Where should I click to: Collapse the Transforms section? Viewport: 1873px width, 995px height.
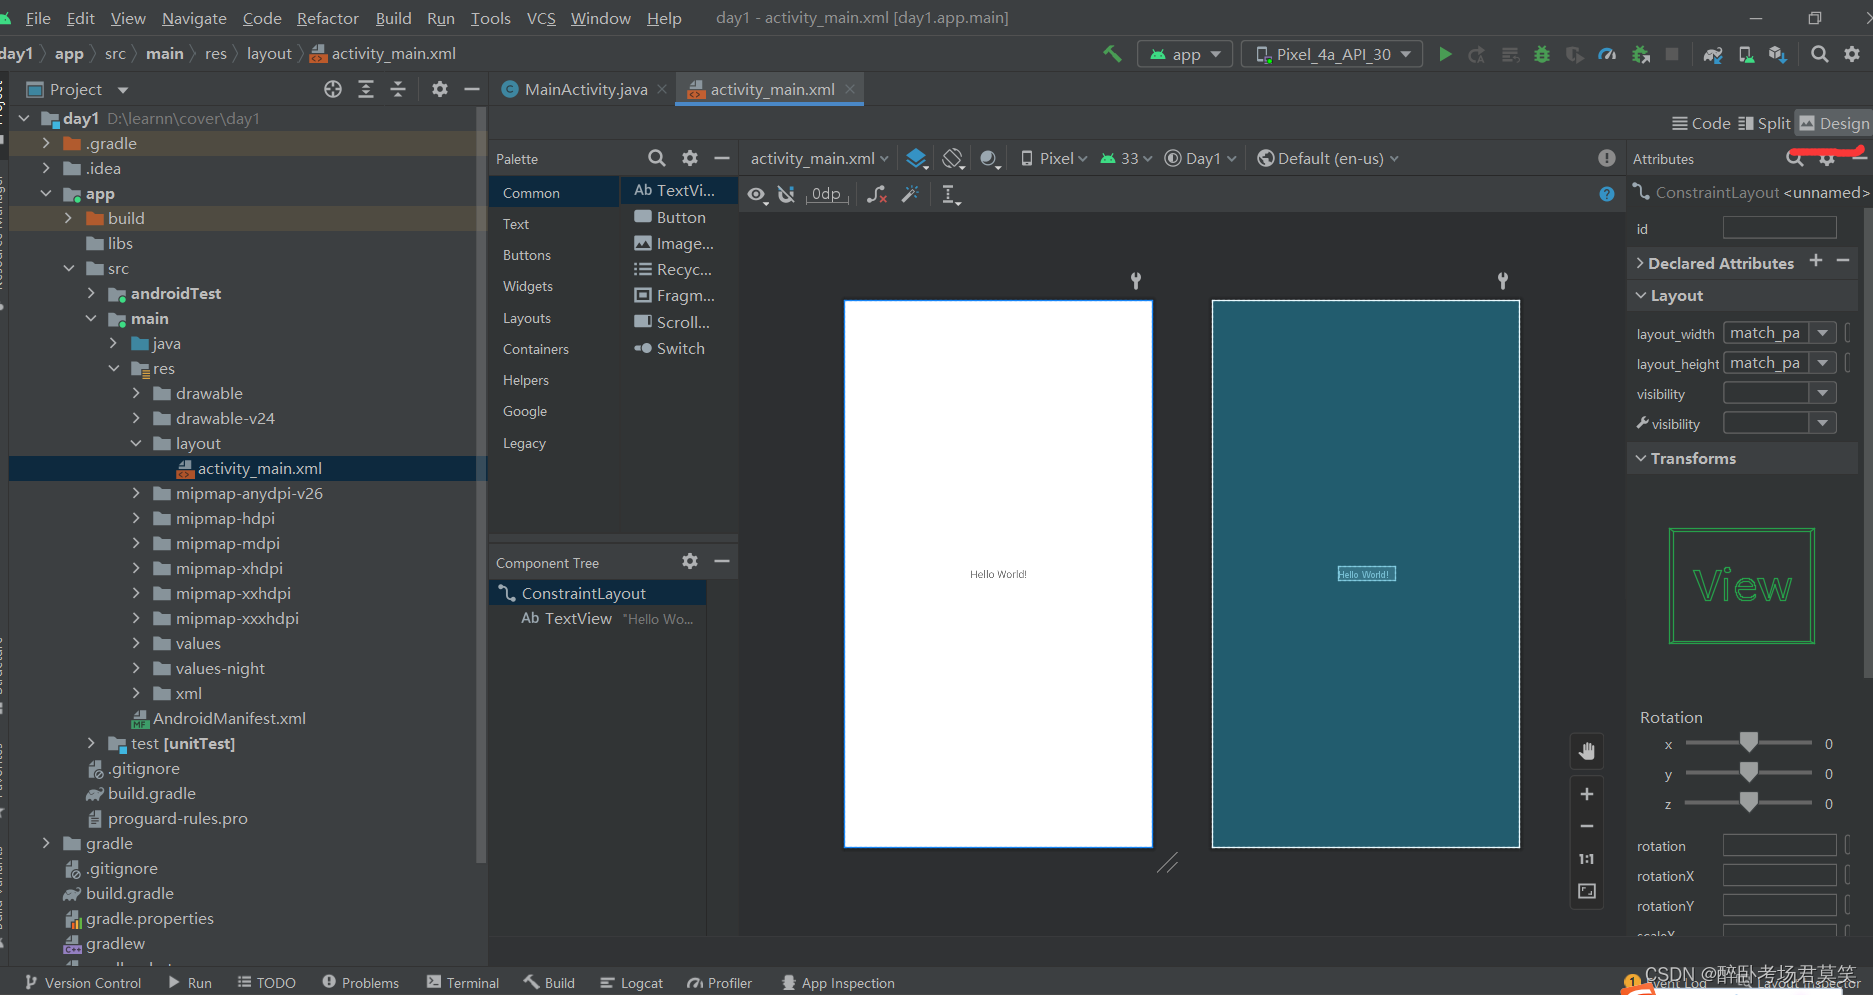pos(1641,458)
